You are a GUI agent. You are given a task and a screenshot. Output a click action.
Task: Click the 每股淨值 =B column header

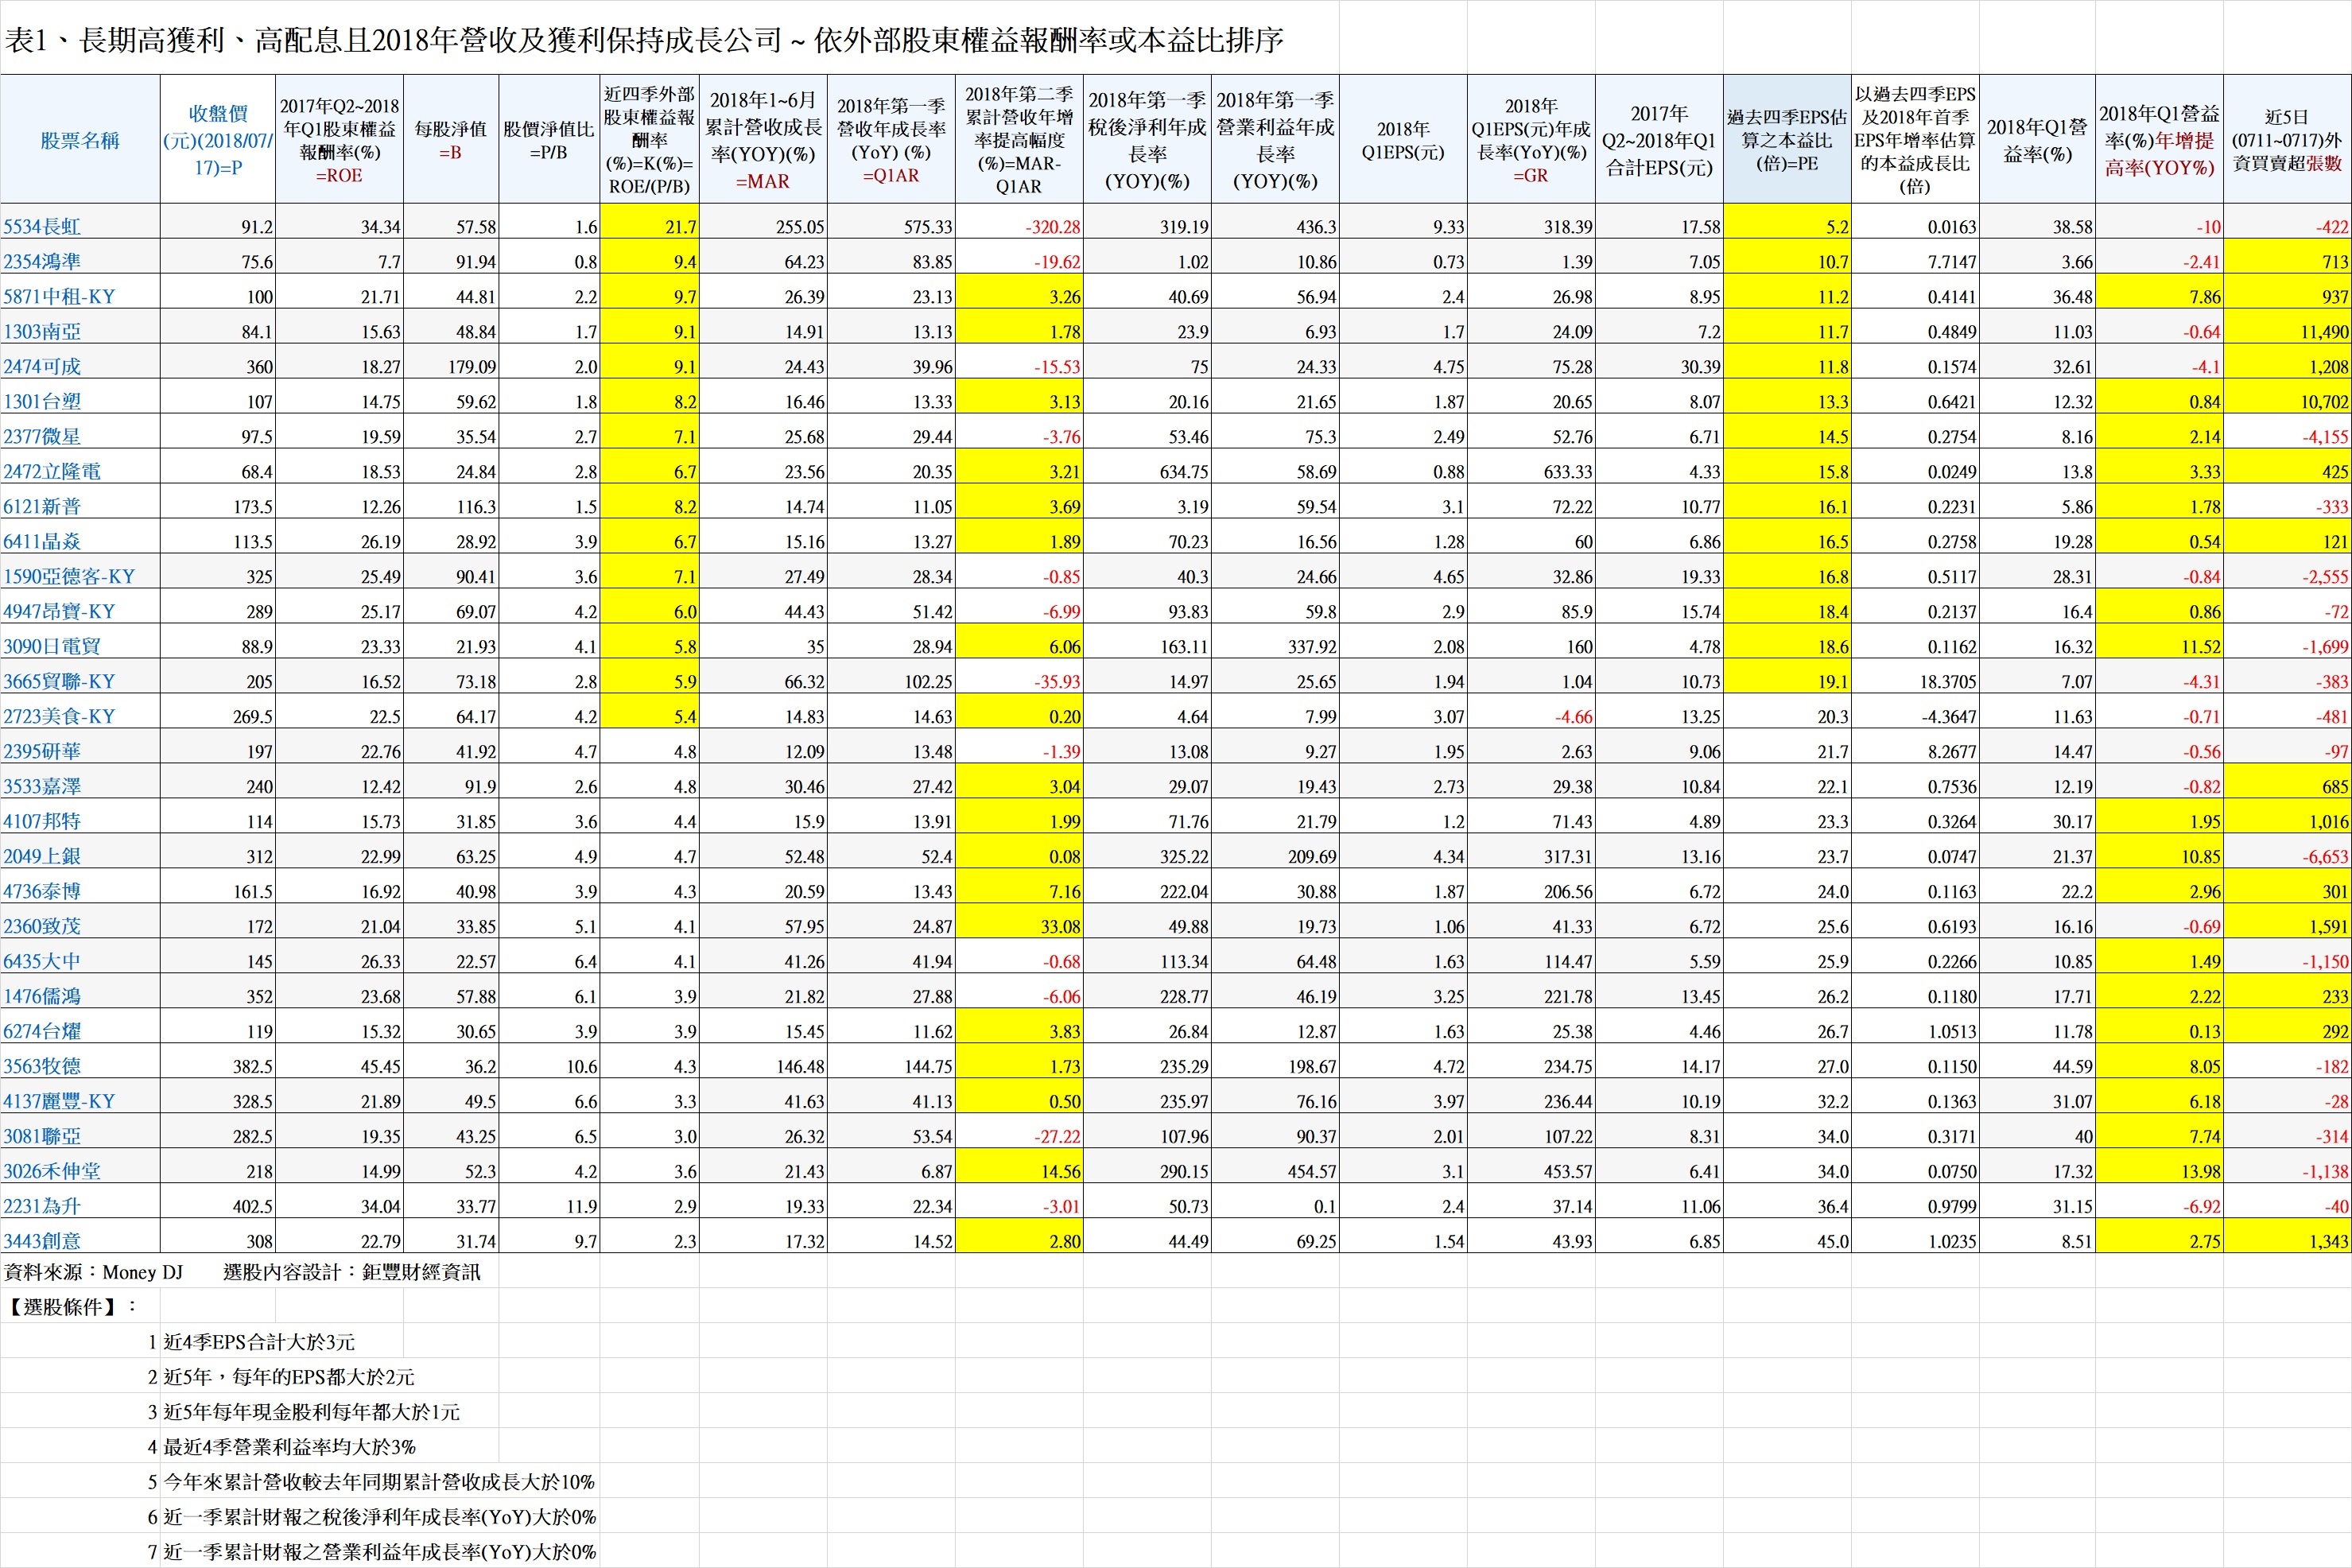pyautogui.click(x=451, y=141)
